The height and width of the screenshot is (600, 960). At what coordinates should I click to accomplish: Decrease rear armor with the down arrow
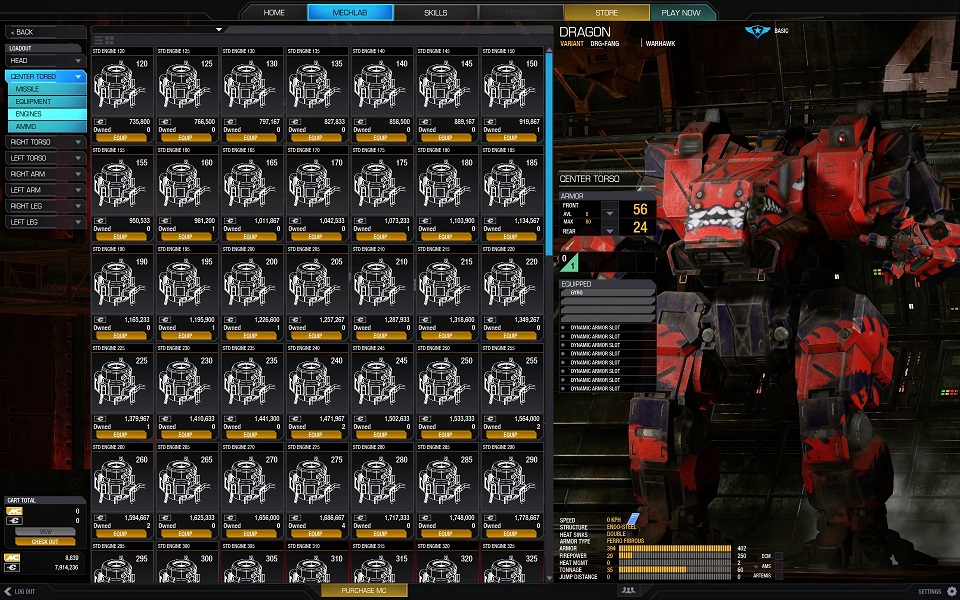(609, 231)
